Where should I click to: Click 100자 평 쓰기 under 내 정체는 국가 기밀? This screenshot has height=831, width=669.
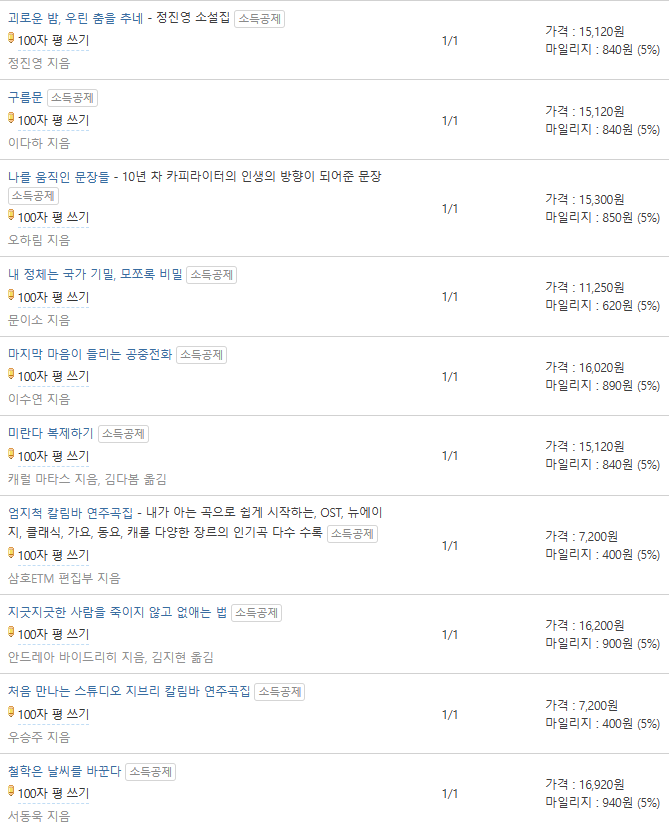pos(54,297)
